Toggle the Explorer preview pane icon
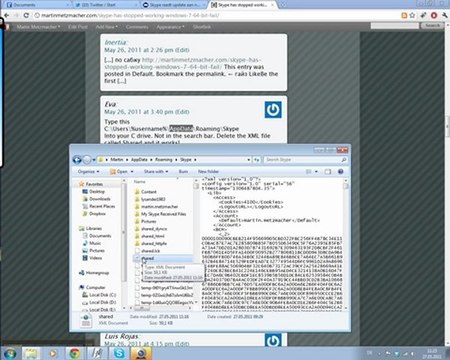 pyautogui.click(x=328, y=171)
